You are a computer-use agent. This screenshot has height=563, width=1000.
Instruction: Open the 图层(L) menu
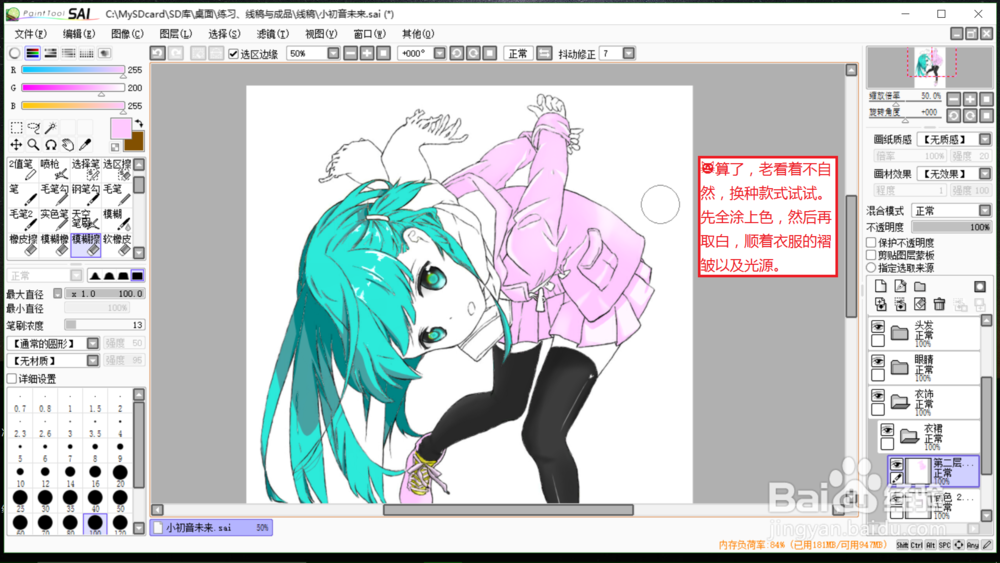pos(175,34)
